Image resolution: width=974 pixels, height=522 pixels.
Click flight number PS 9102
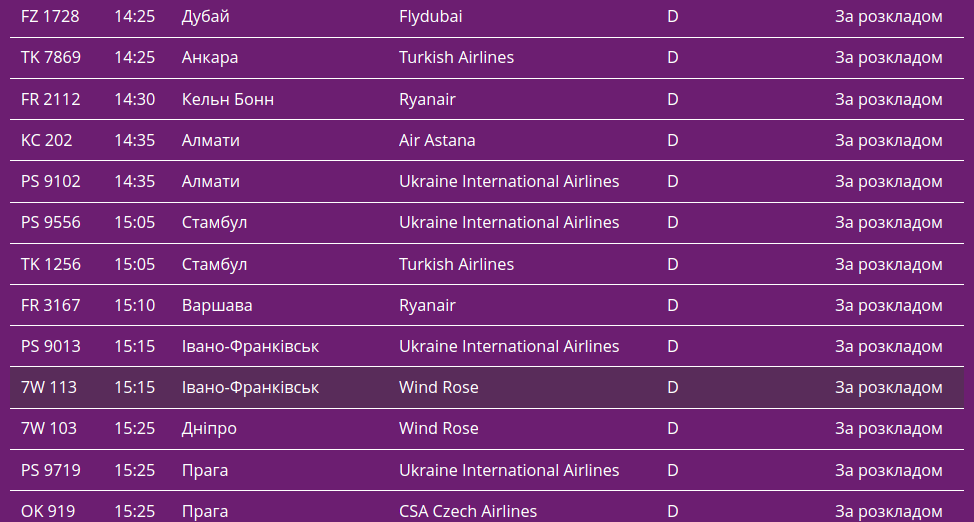51,181
